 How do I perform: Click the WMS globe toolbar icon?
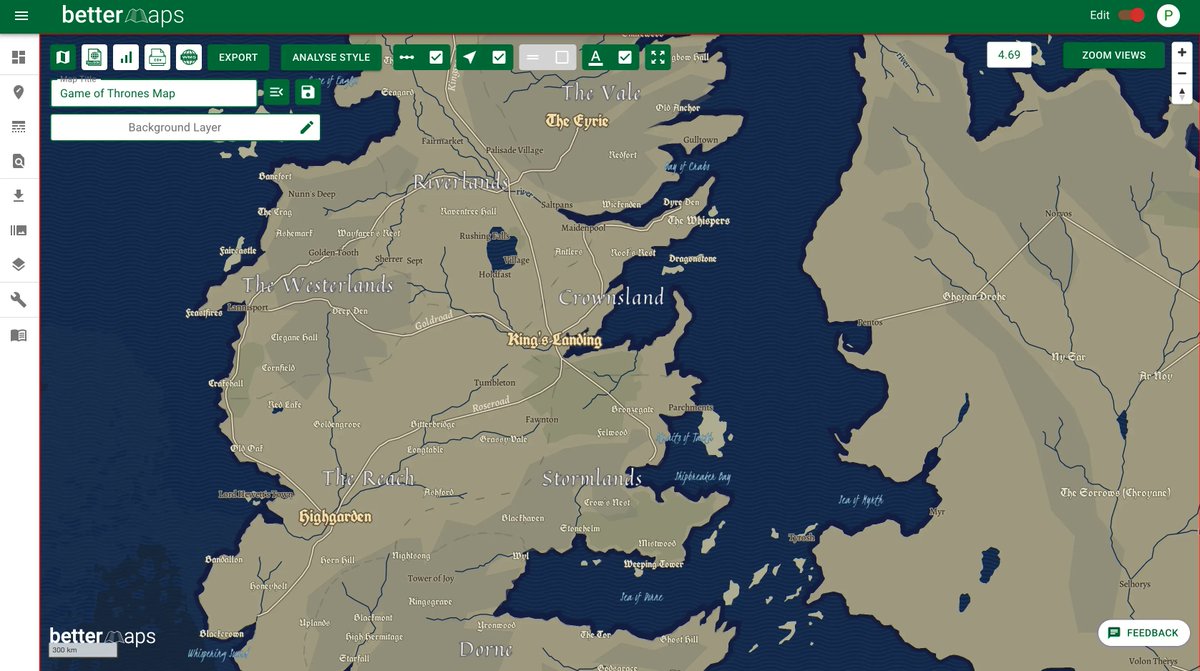click(189, 57)
